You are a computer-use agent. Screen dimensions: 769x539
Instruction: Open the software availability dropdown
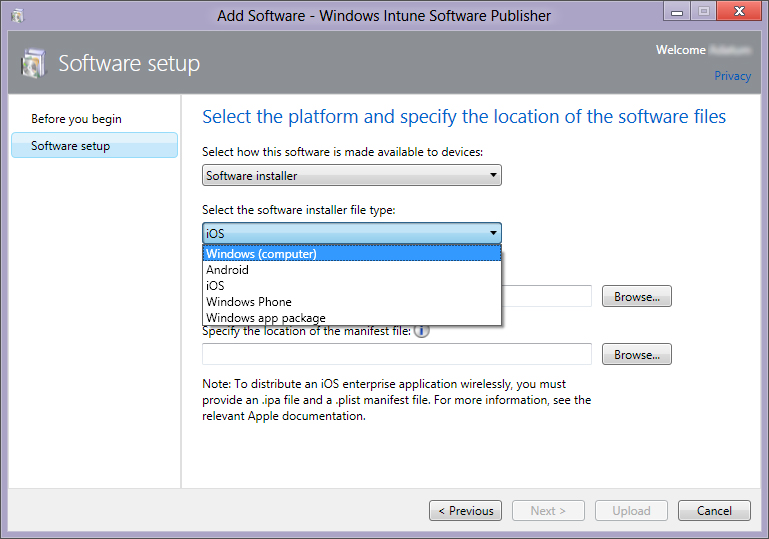[351, 176]
